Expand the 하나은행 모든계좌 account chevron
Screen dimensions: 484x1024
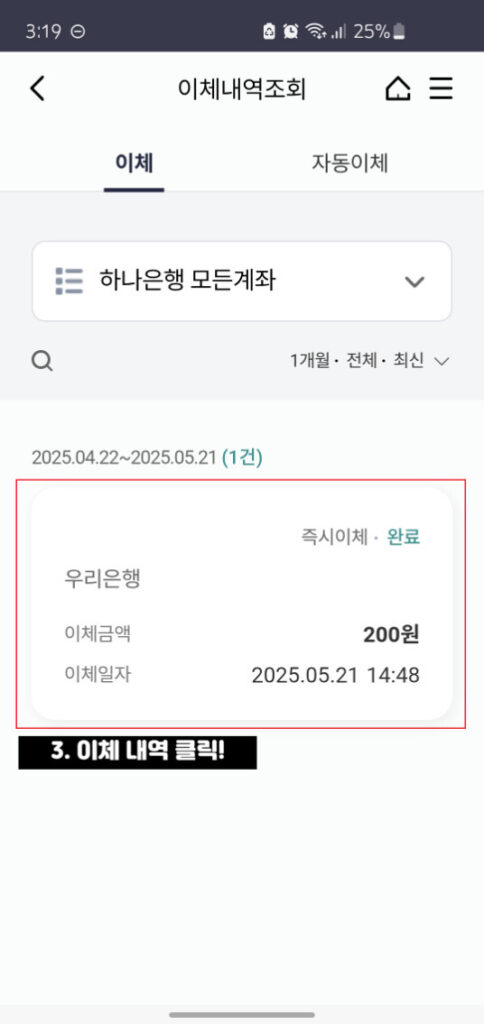[x=415, y=281]
